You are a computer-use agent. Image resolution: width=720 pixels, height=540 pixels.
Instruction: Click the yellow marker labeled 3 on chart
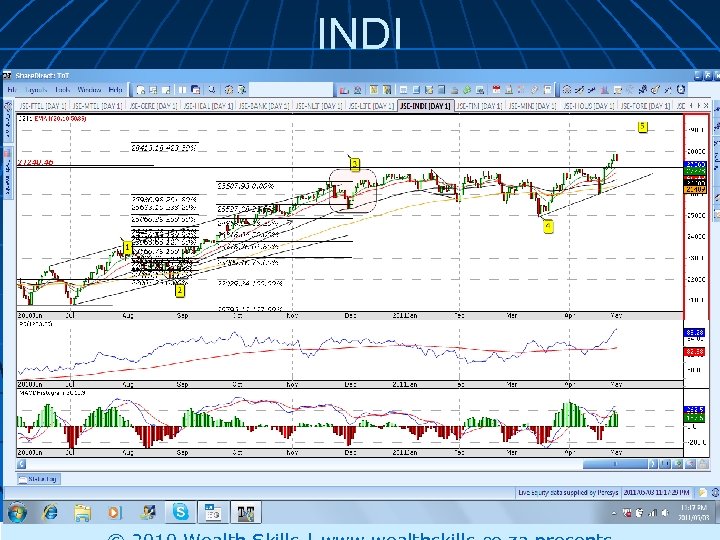click(354, 164)
